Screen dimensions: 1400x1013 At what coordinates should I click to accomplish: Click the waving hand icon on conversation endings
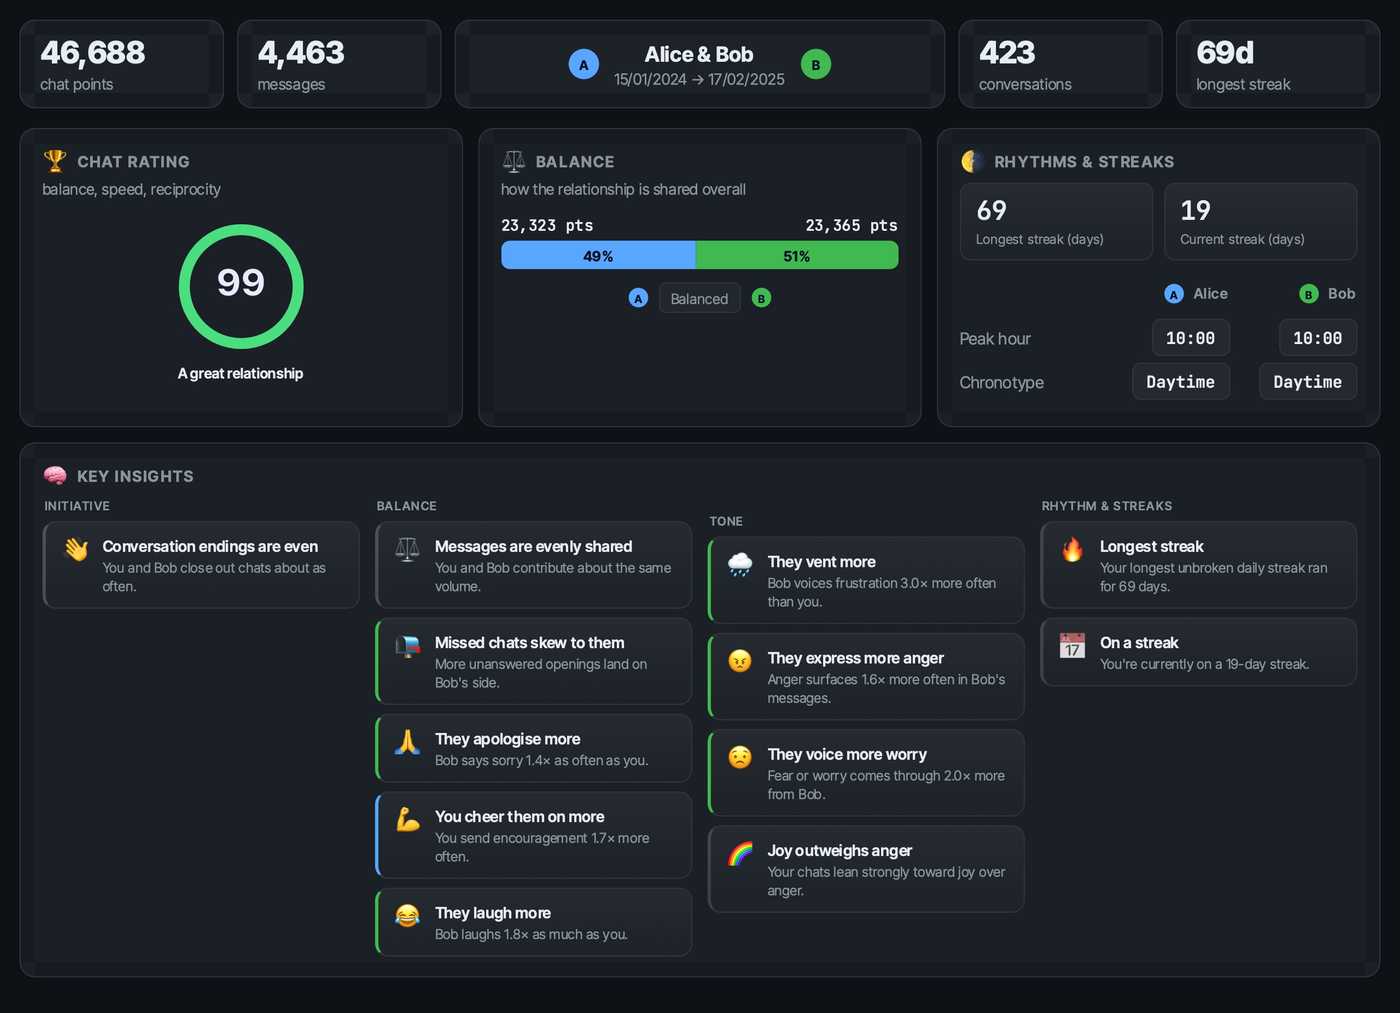[x=77, y=548]
